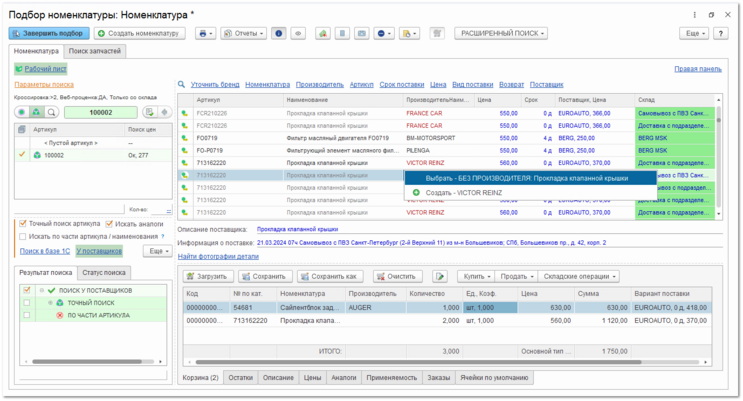Check the ТОЧНЫЙ ПОИСК checkbox
The image size is (743, 401).
[27, 302]
